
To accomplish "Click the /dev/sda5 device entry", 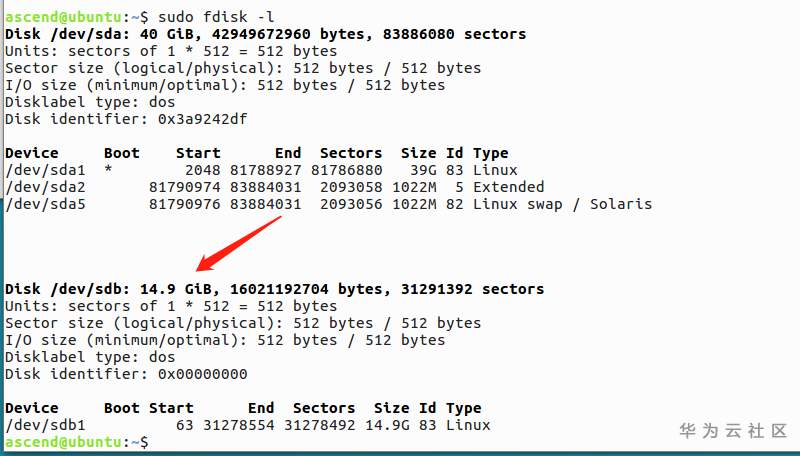I will [x=45, y=204].
